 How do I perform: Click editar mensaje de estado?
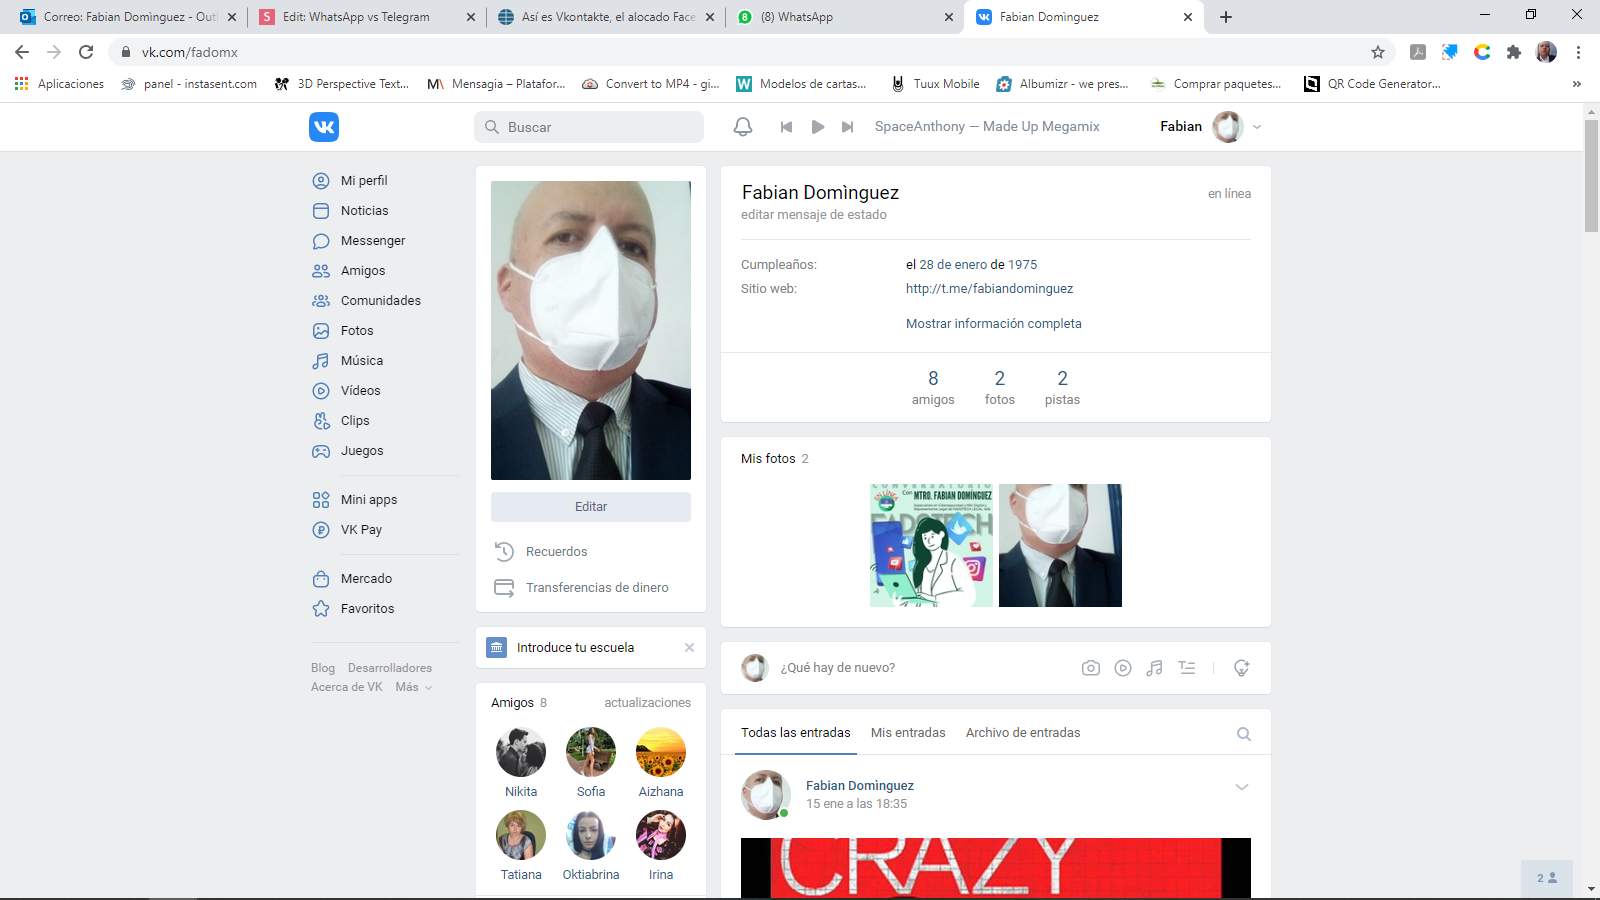click(x=814, y=215)
